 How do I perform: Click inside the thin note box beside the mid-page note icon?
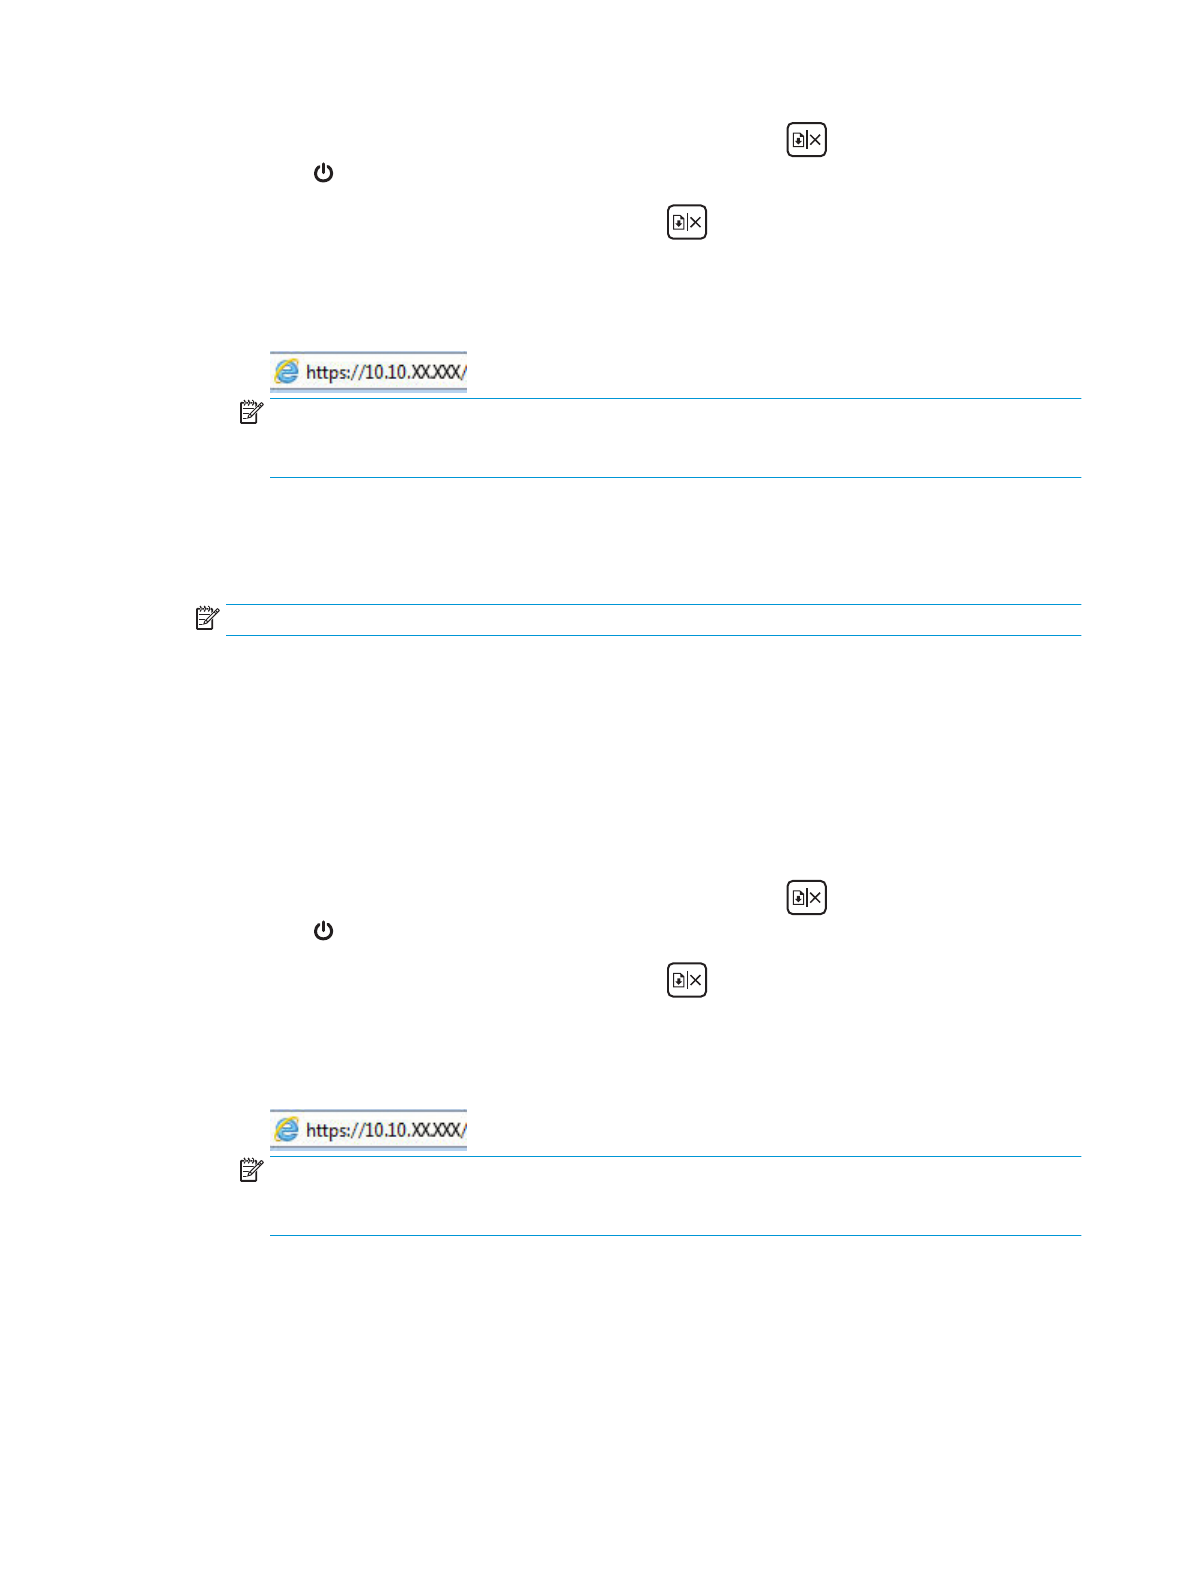tap(653, 620)
